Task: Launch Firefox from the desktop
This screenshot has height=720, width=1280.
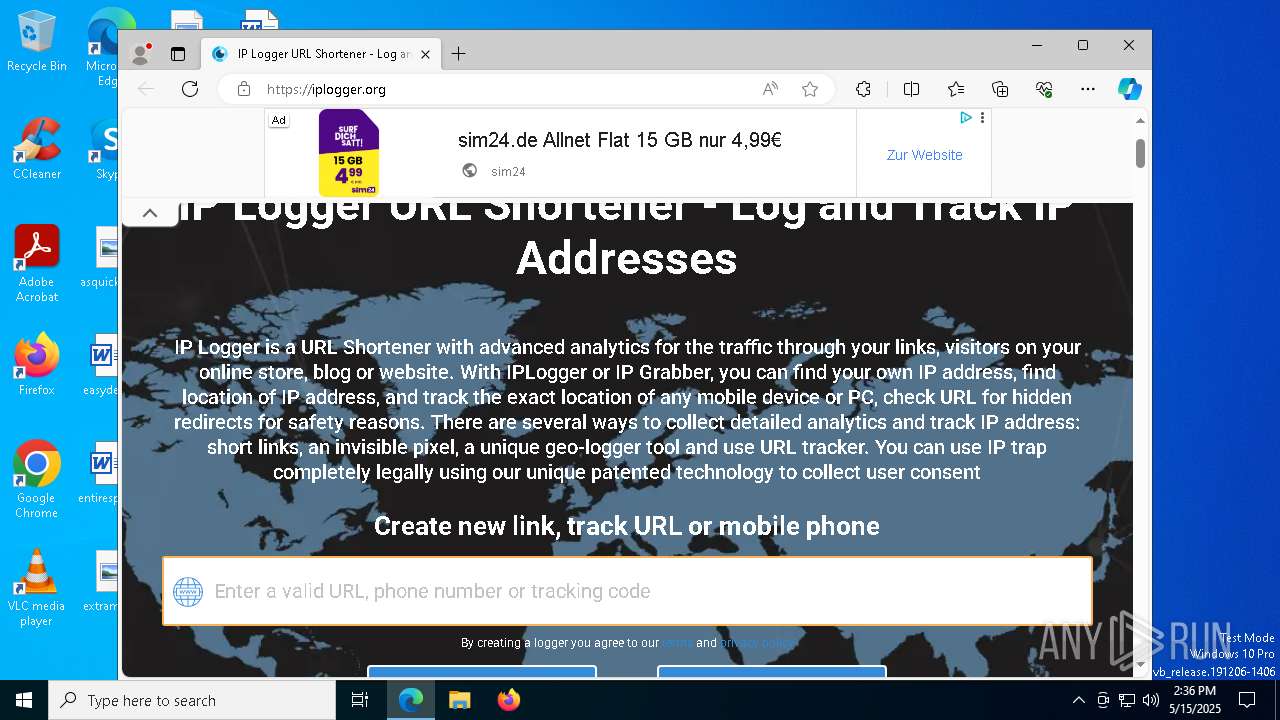Action: point(36,365)
